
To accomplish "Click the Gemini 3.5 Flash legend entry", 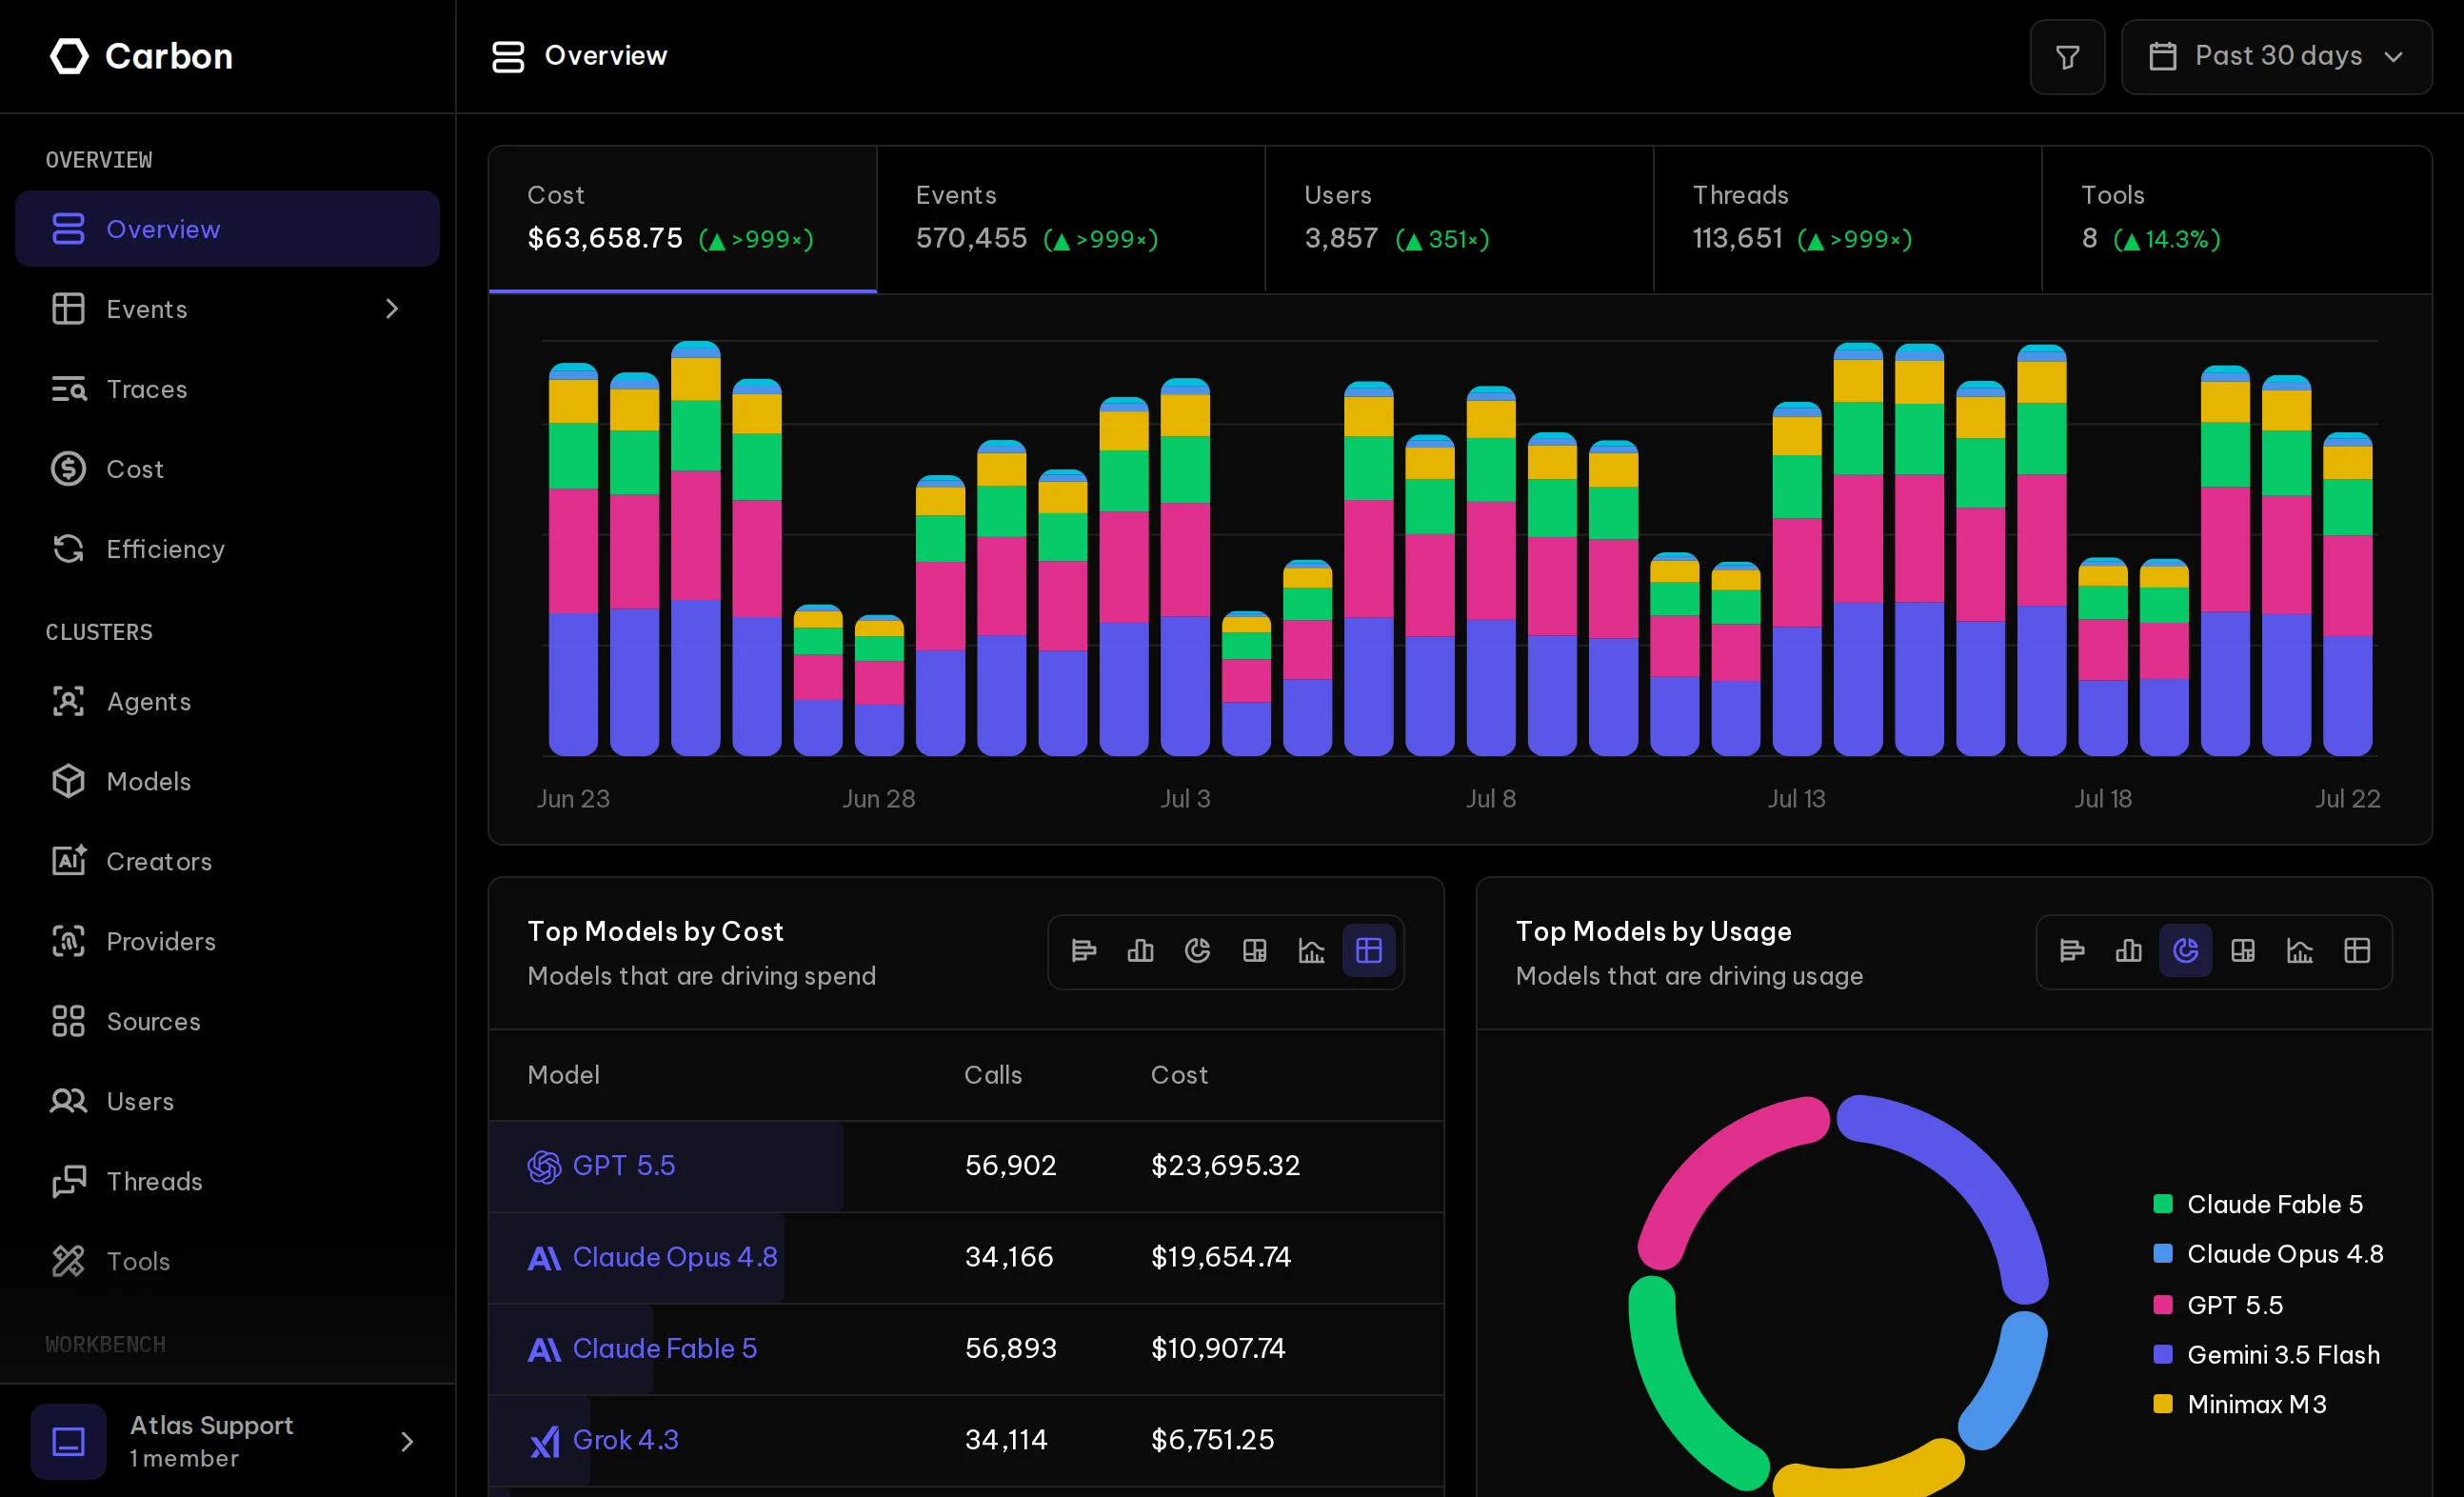I will pos(2267,1355).
